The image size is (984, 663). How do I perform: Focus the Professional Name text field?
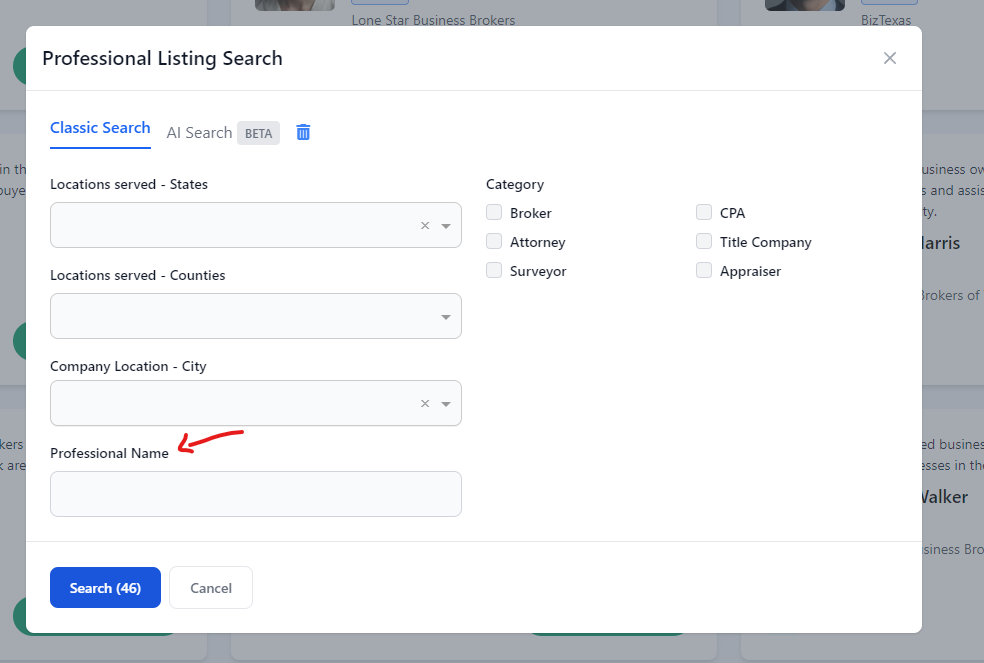pos(255,494)
